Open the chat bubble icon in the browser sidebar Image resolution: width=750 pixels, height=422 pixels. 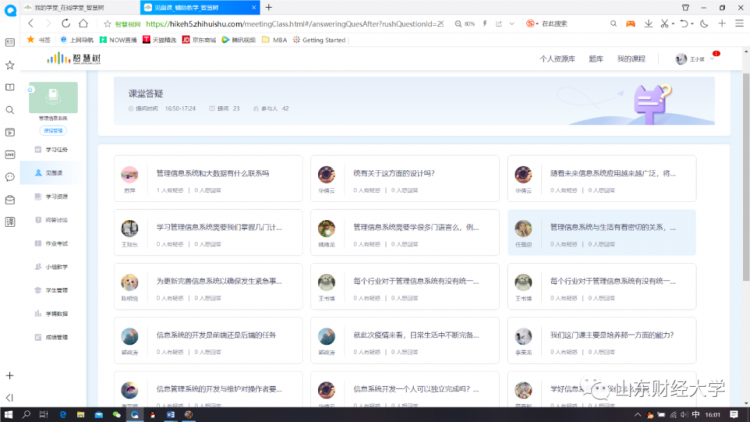[x=10, y=177]
